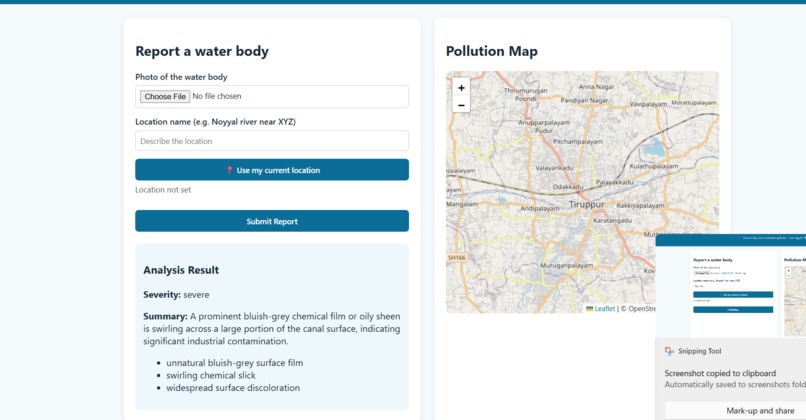Open the Snipping Tool screenshot thumbnail
Image resolution: width=806 pixels, height=420 pixels.
click(x=731, y=286)
